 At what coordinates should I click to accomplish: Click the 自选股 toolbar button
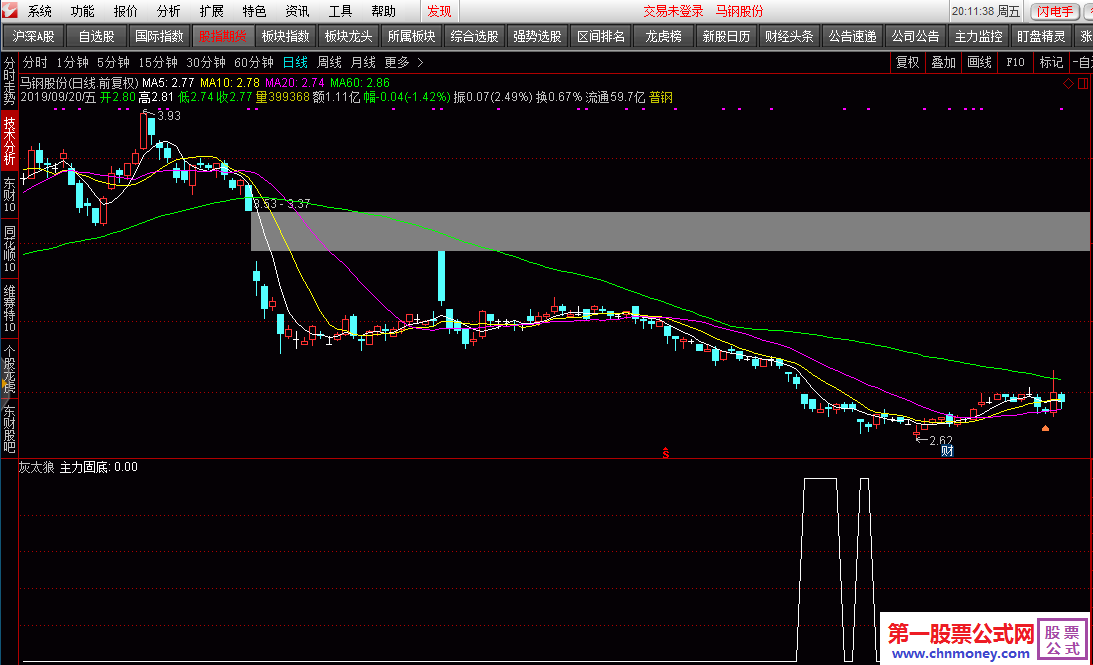tap(96, 36)
